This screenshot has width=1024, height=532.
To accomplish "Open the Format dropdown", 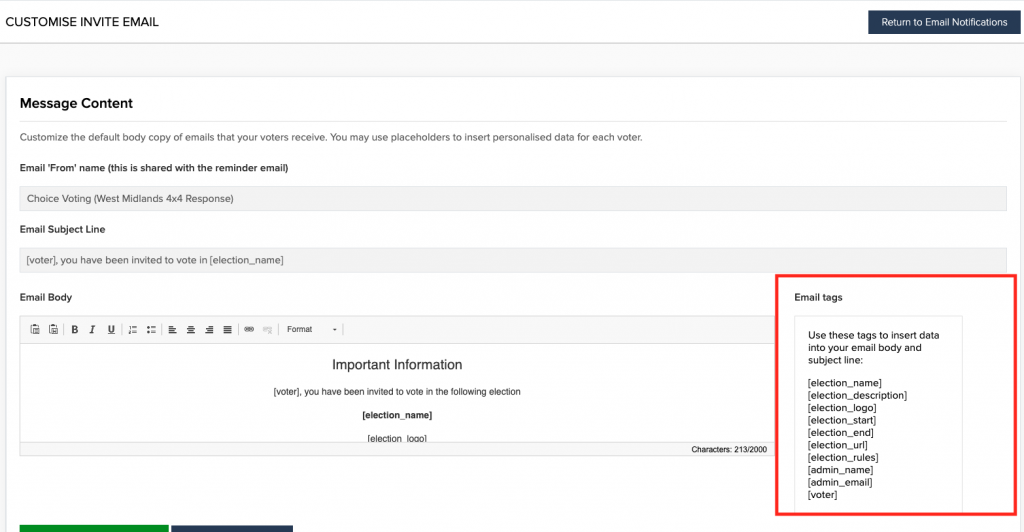I will (x=312, y=330).
